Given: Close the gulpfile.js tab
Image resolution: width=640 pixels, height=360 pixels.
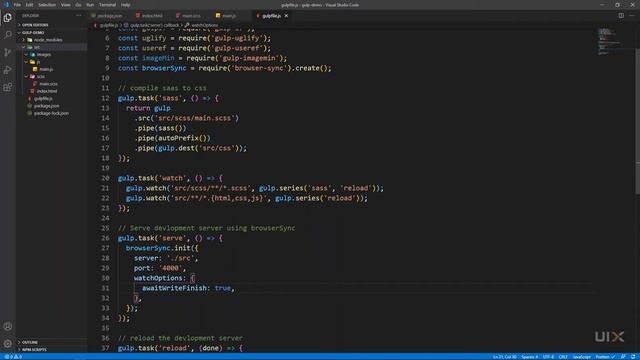Looking at the screenshot, I should [286, 16].
